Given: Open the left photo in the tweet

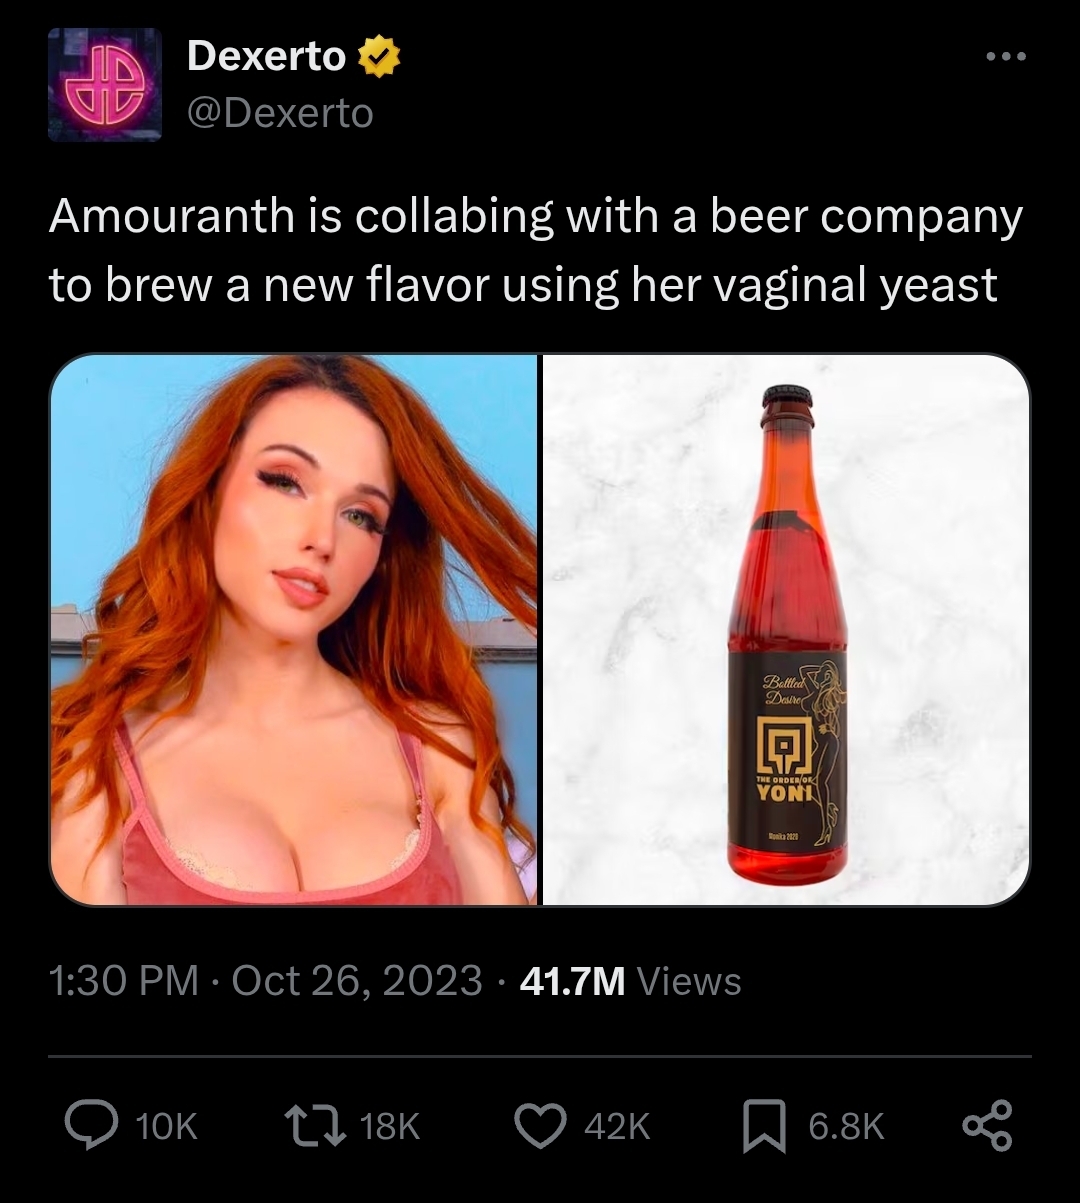Looking at the screenshot, I should click(294, 630).
